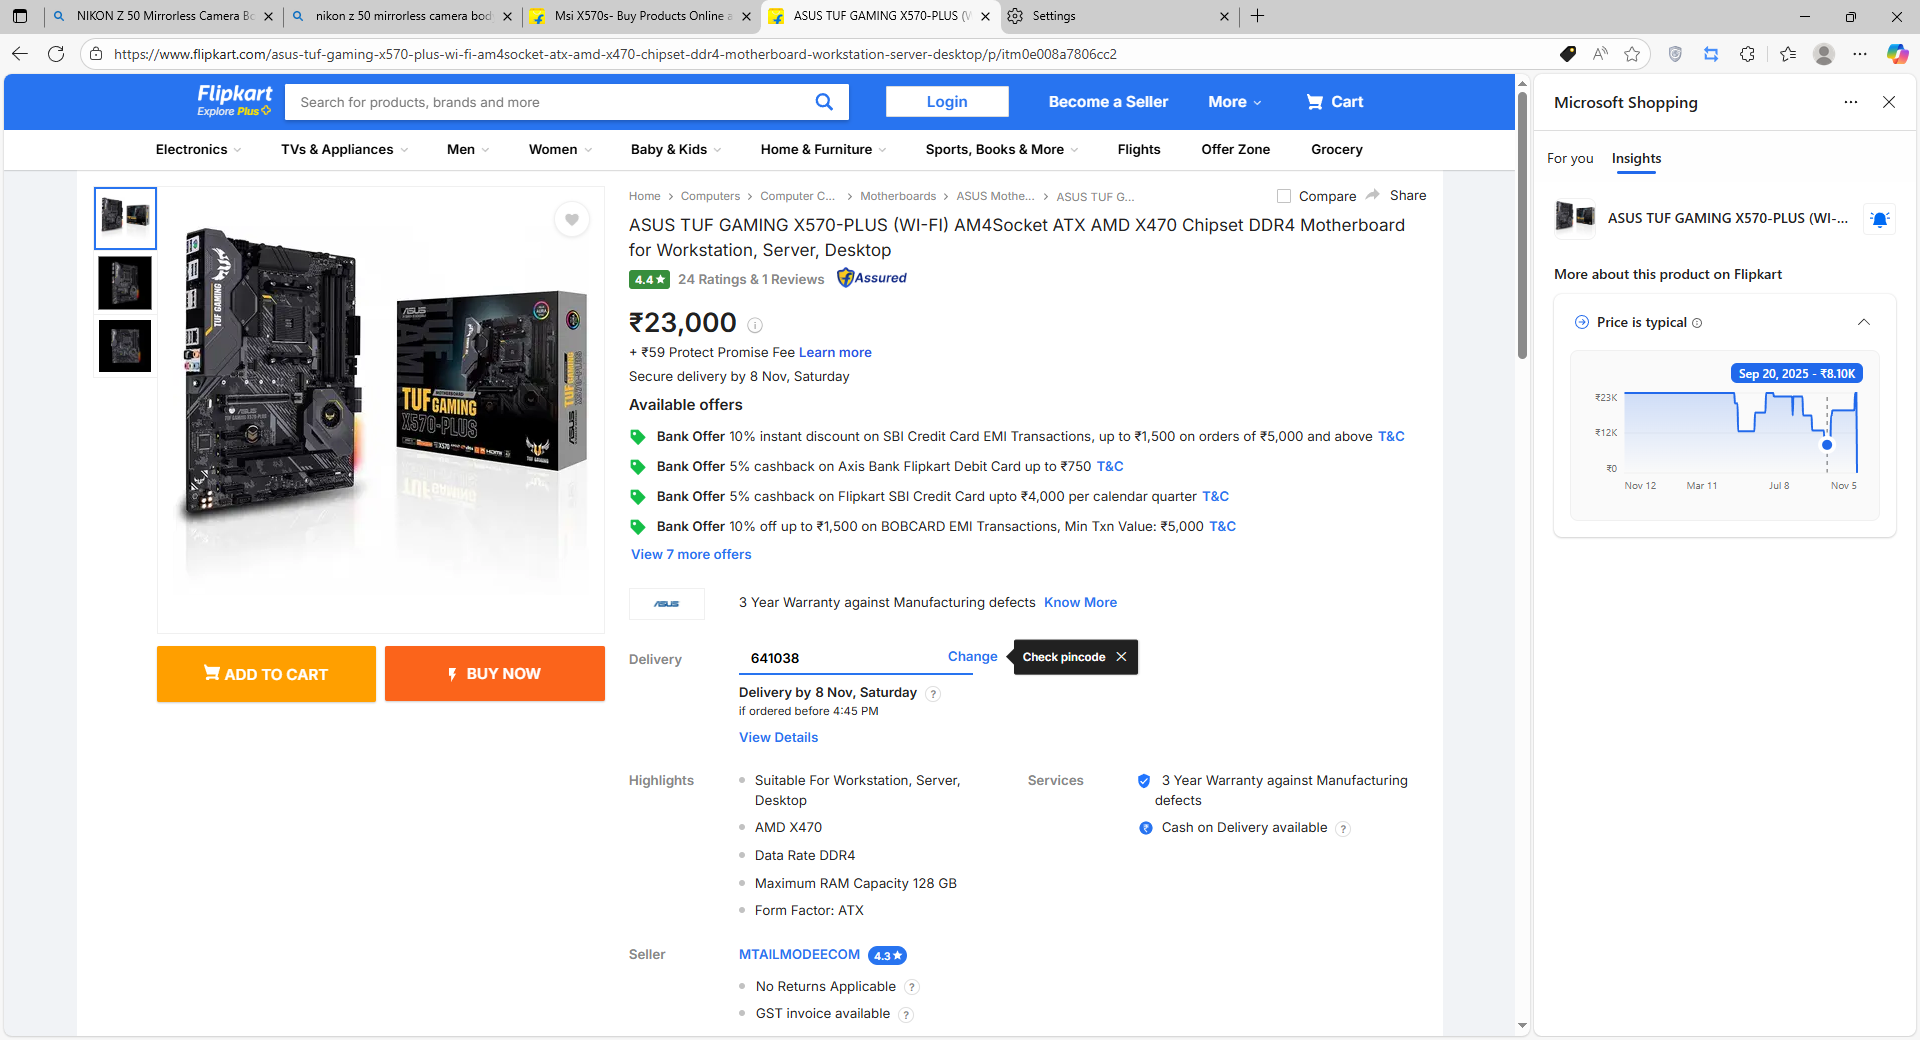Click the search magnifier icon in Flipkart
Screen dimensions: 1920x1040
coord(824,102)
